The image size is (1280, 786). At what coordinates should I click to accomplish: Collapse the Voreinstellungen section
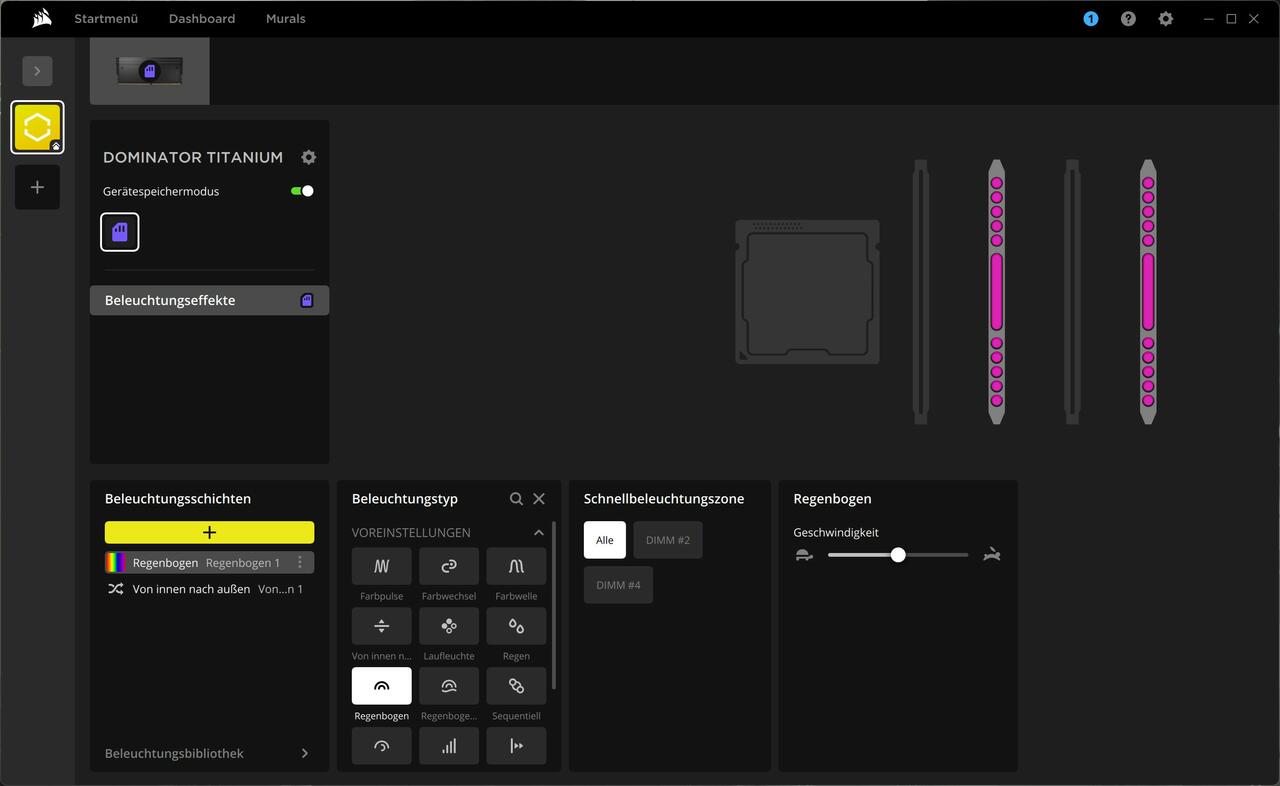click(x=539, y=533)
